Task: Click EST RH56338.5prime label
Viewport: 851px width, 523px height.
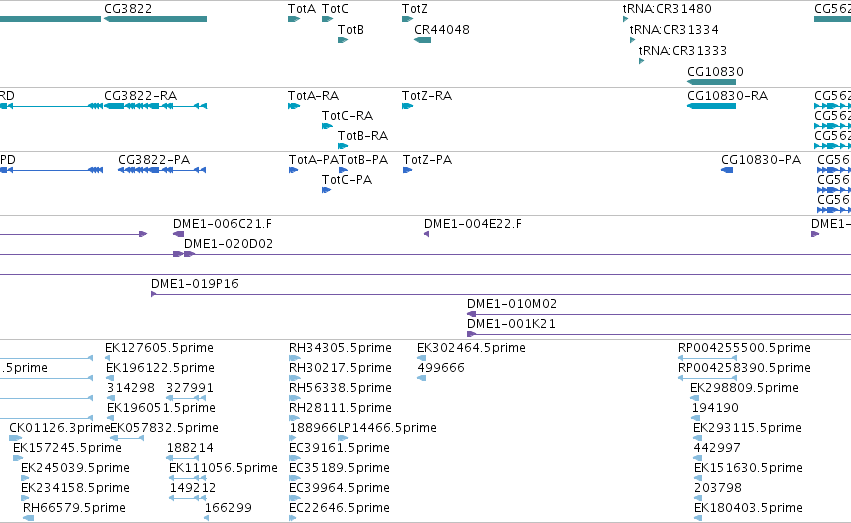Action: (340, 388)
